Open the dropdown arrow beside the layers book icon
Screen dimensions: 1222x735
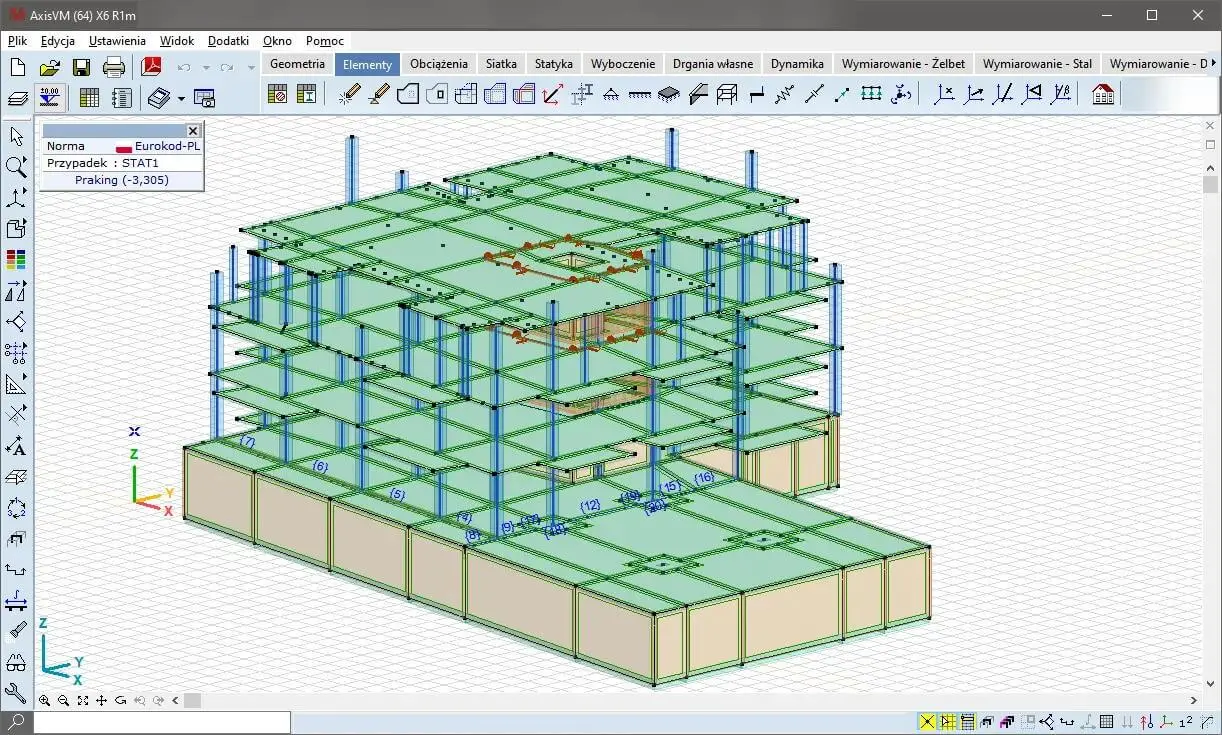coord(181,98)
